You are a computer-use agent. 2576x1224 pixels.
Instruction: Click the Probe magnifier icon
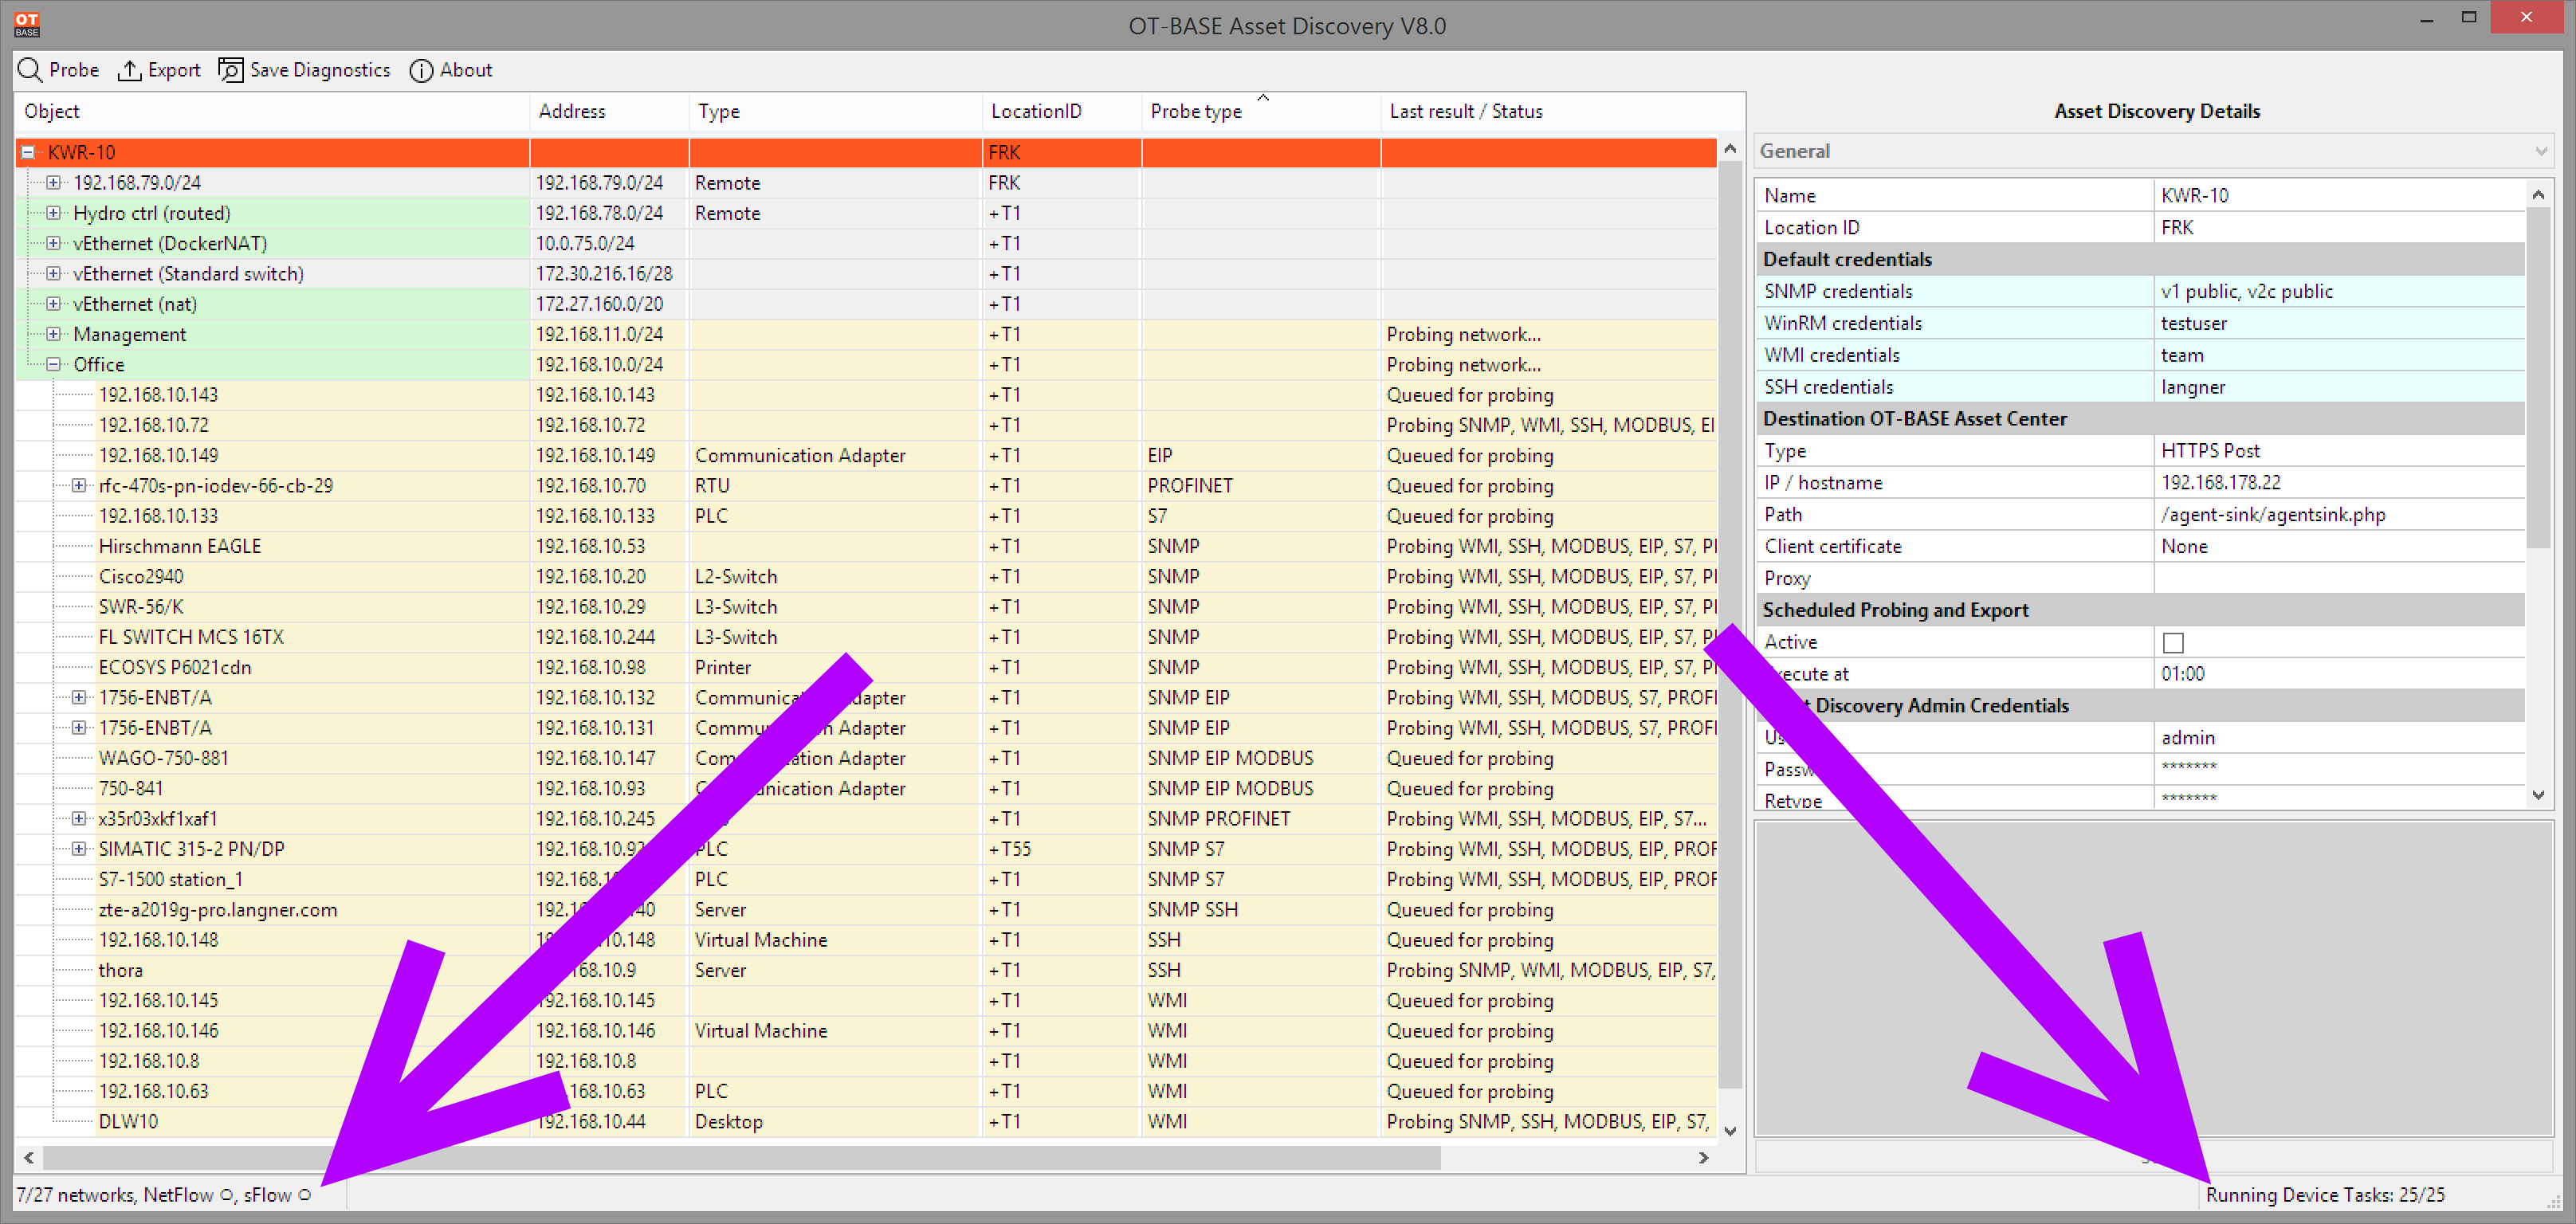click(30, 70)
